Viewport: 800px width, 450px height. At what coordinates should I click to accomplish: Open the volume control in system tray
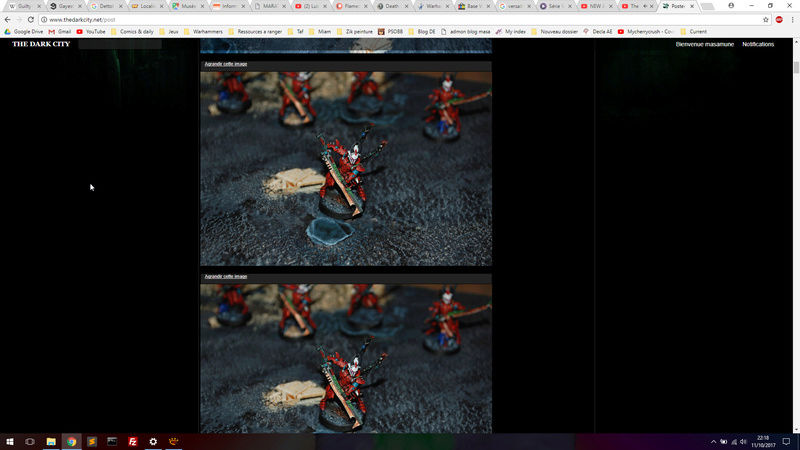(x=743, y=442)
